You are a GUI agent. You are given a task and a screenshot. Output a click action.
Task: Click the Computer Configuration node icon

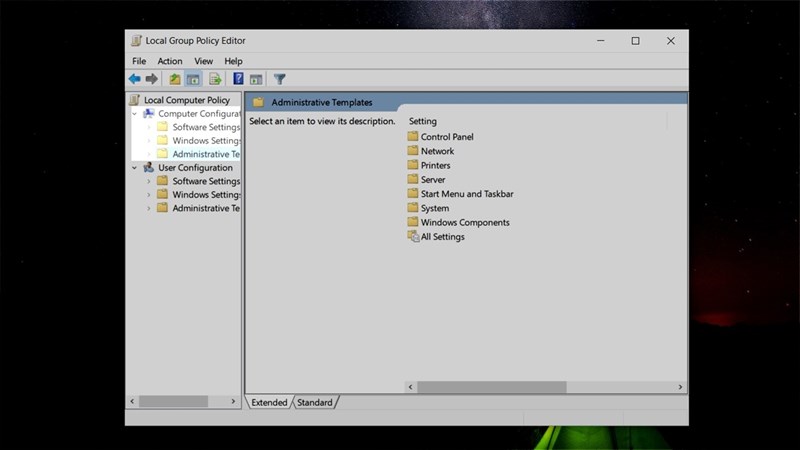(148, 113)
